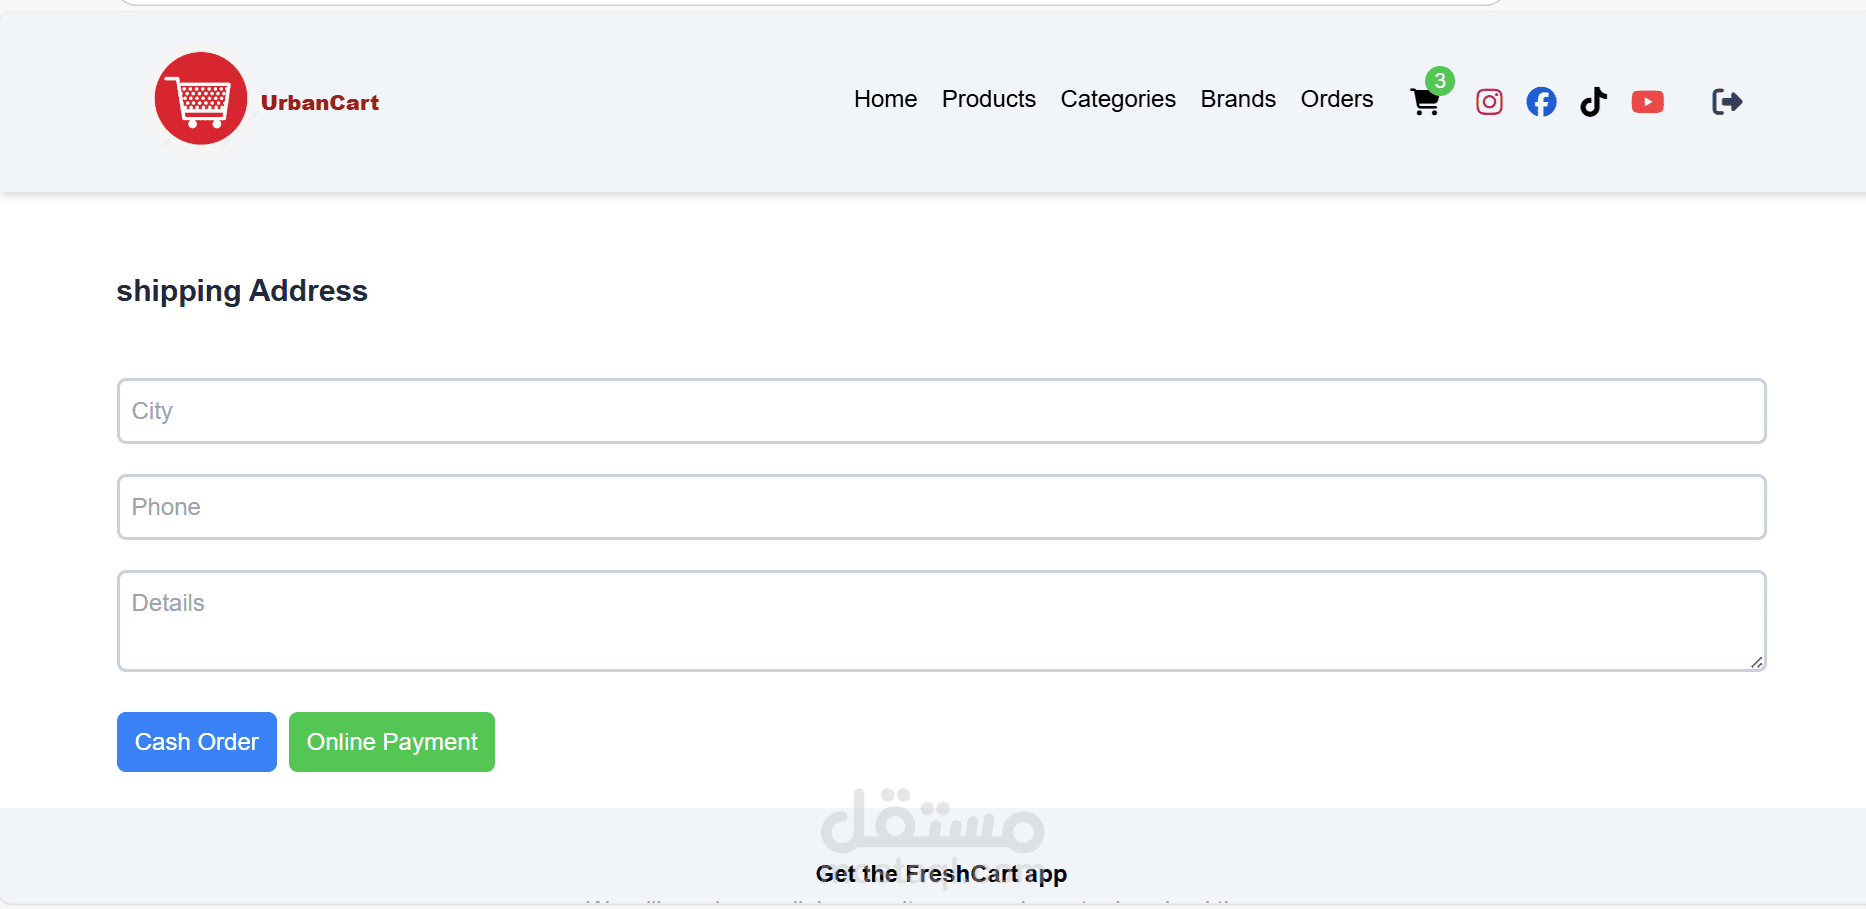Click the UrbanCart brand name
This screenshot has height=909, width=1866.
(x=319, y=103)
